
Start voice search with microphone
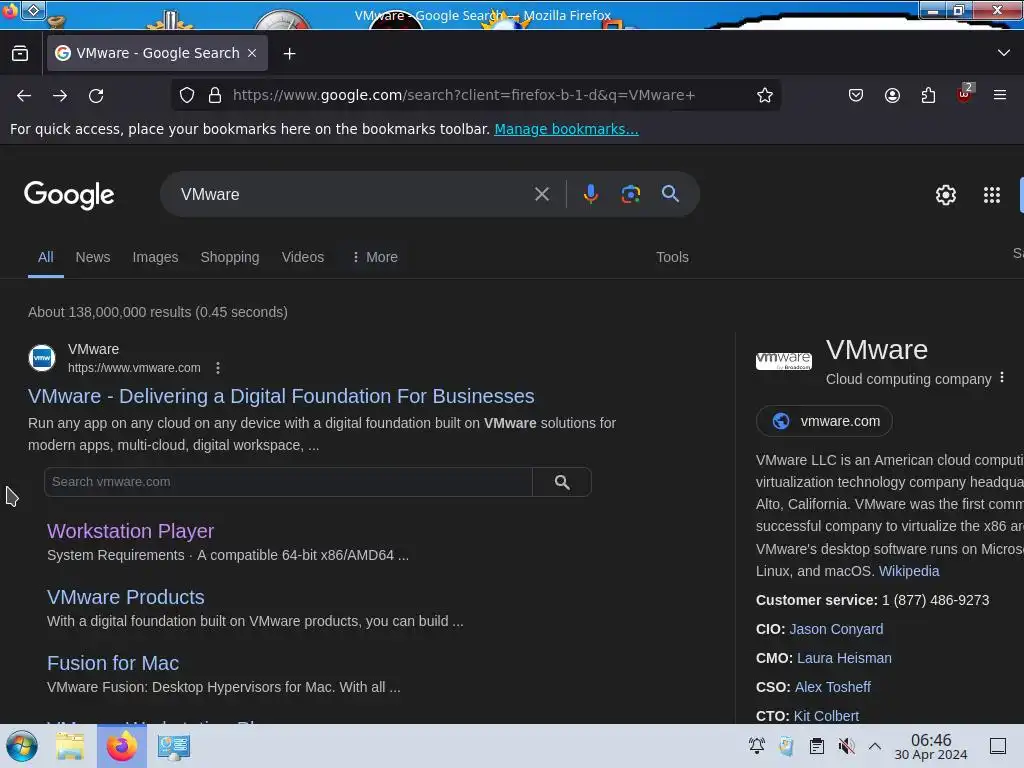(x=590, y=194)
